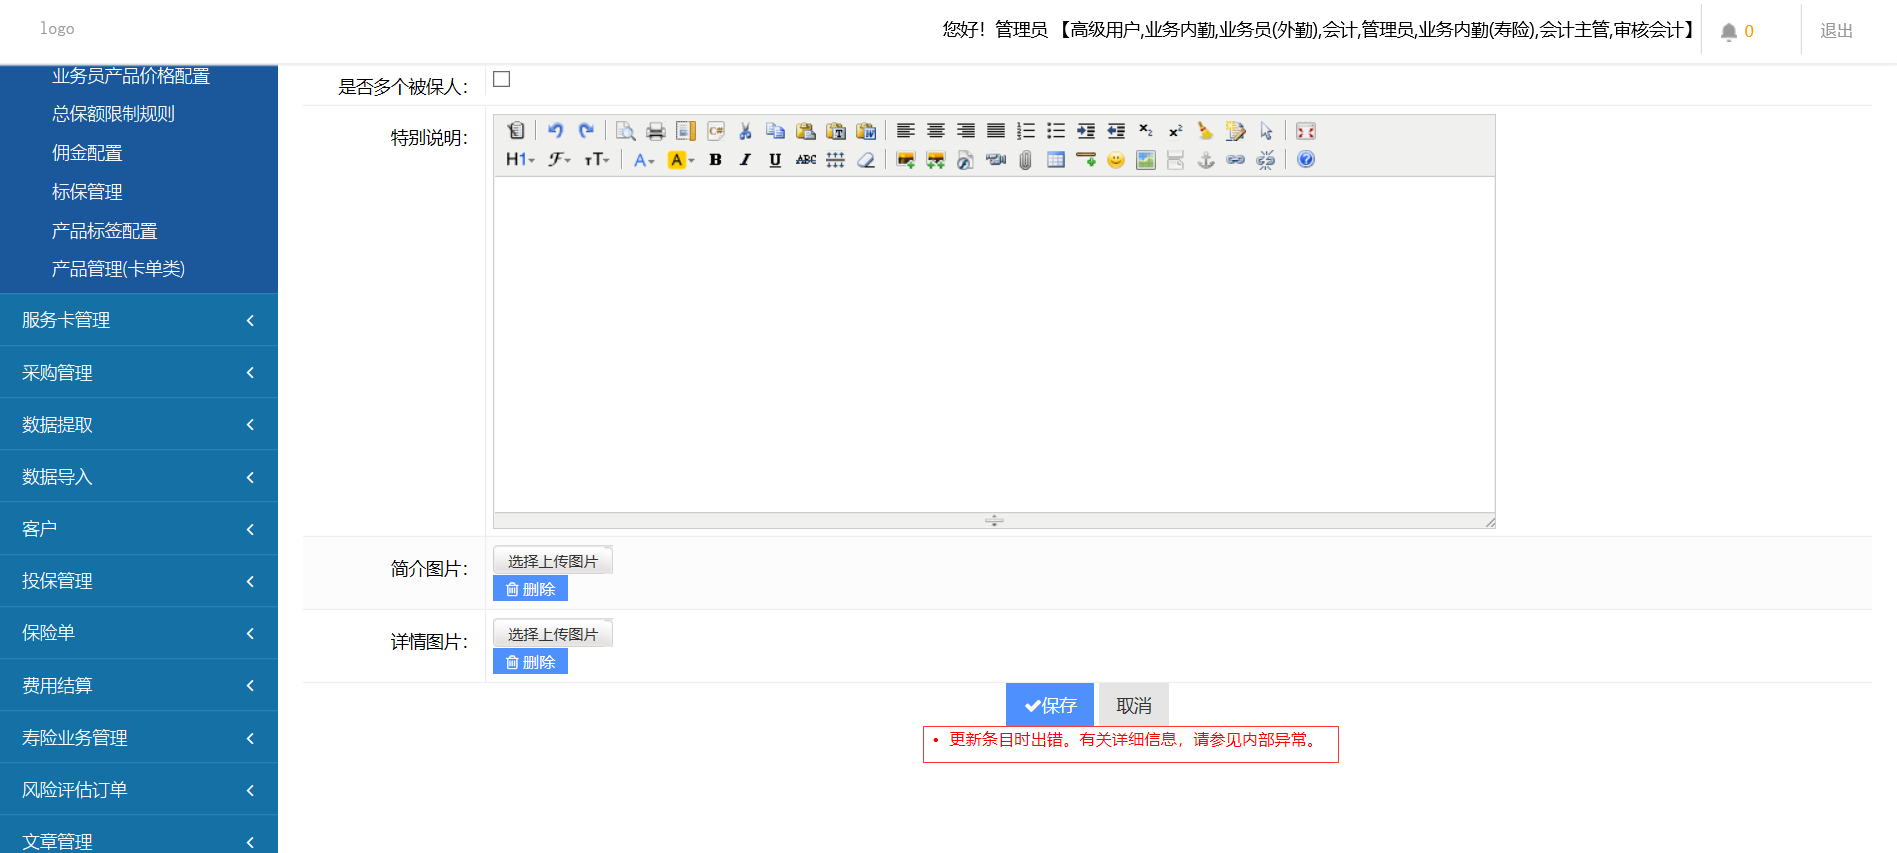Image resolution: width=1897 pixels, height=853 pixels.
Task: Open the editor help about icon
Action: click(x=1306, y=160)
